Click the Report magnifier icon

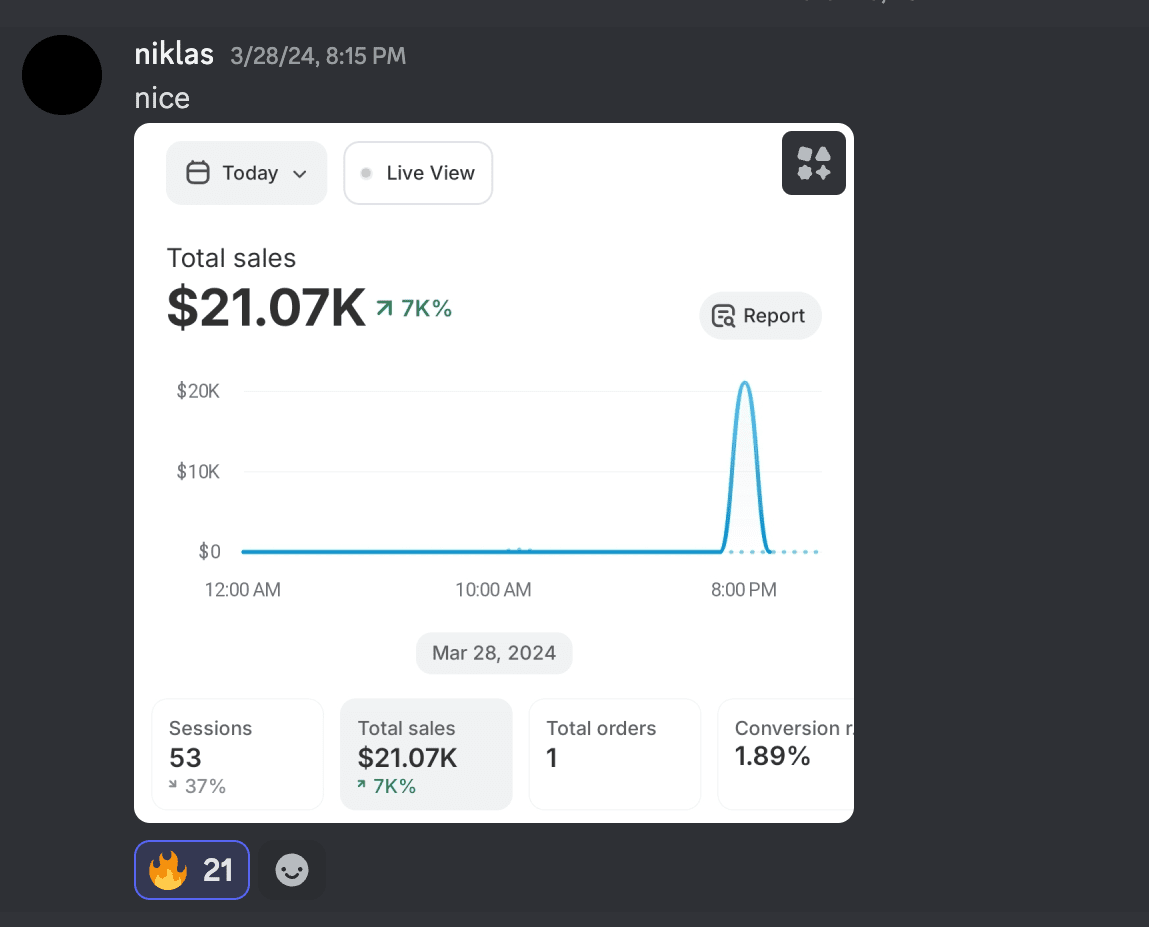(723, 316)
